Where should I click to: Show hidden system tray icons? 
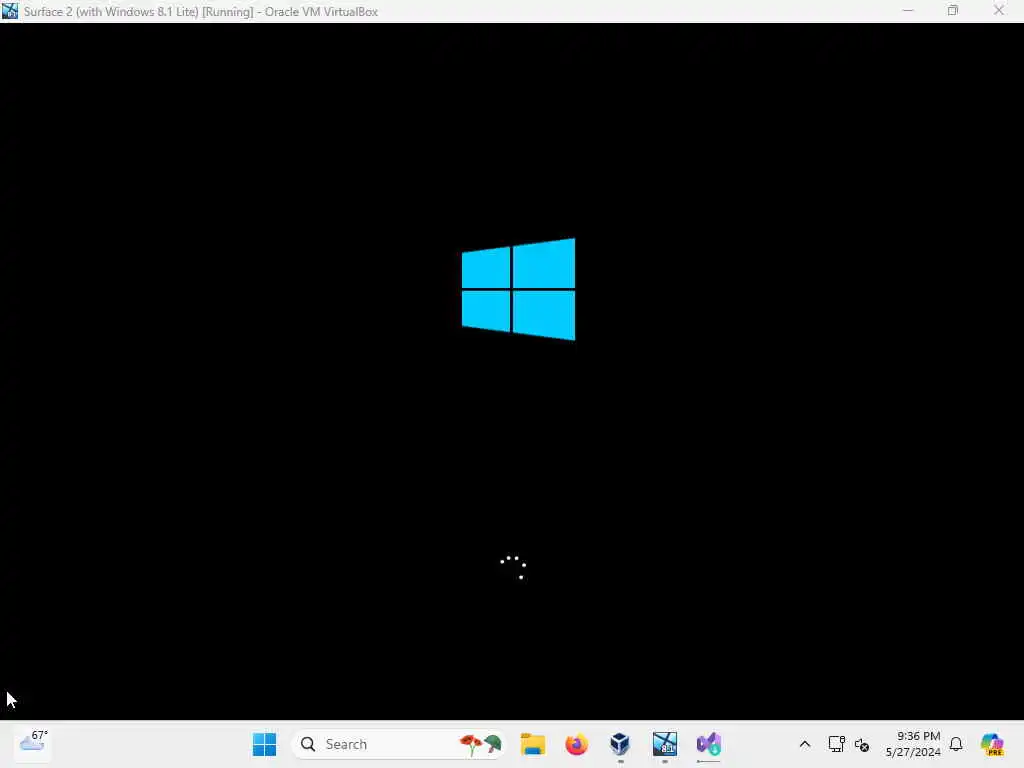(805, 744)
